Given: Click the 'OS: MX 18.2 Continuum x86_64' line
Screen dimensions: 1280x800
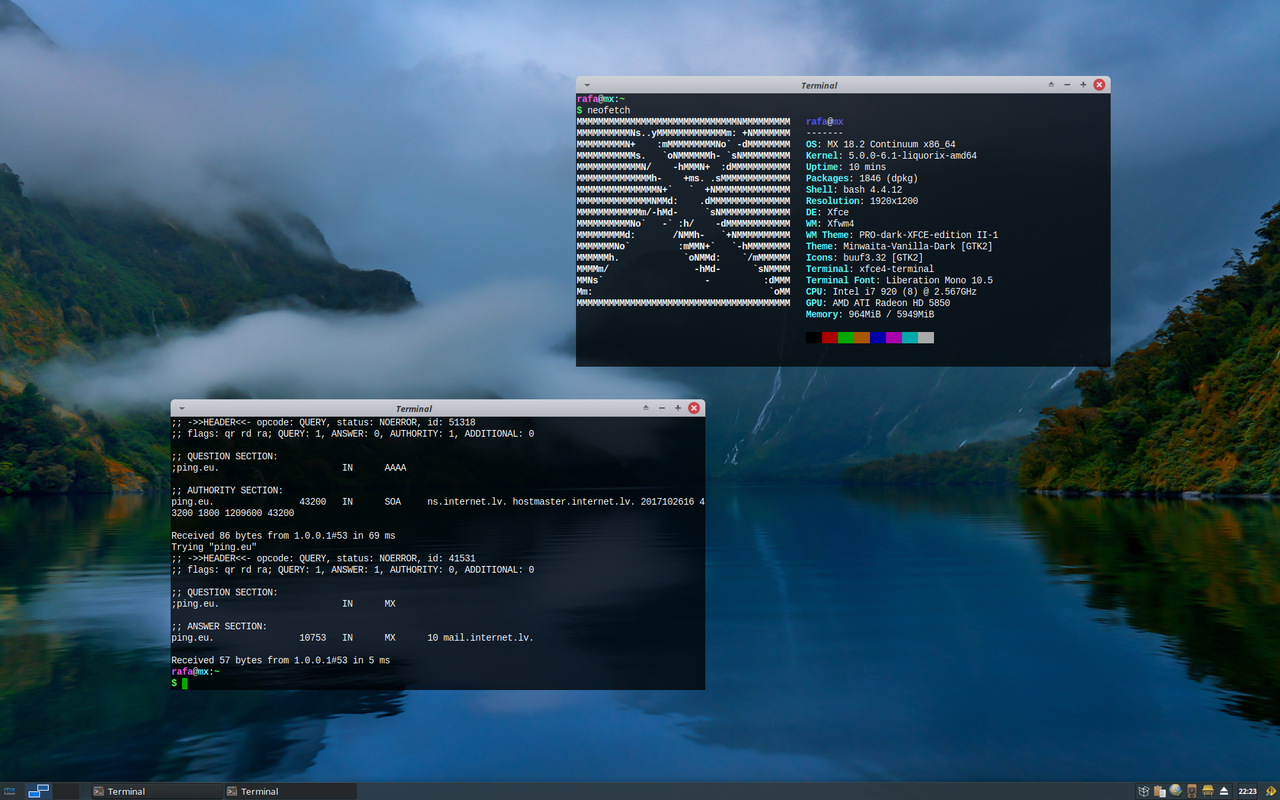Looking at the screenshot, I should pos(881,144).
